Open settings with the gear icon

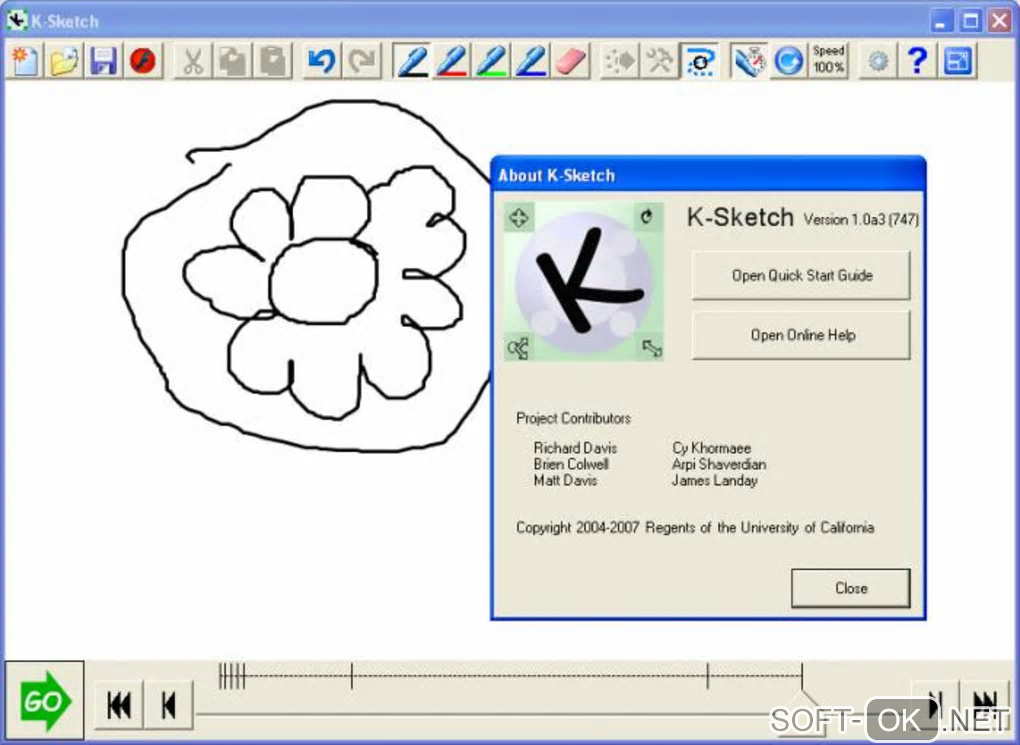[x=878, y=62]
